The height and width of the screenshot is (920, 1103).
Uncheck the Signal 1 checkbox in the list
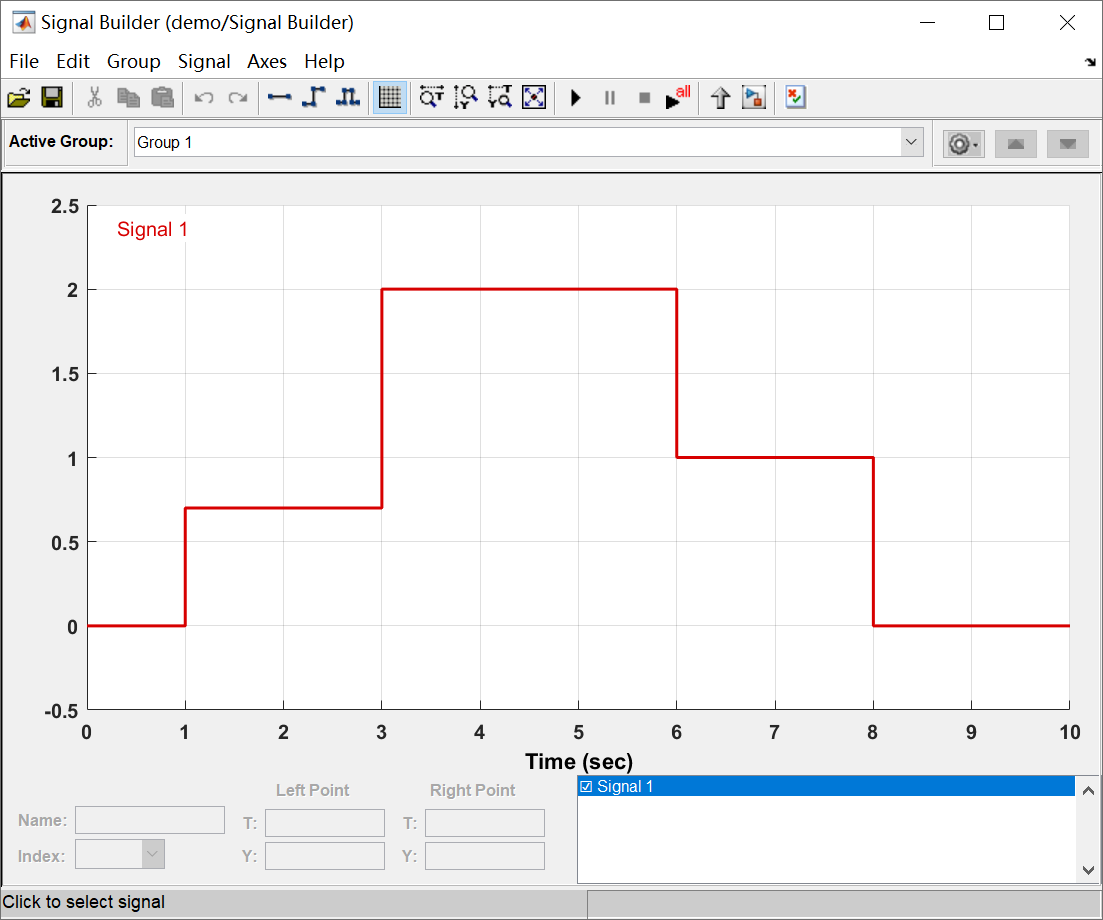[586, 786]
